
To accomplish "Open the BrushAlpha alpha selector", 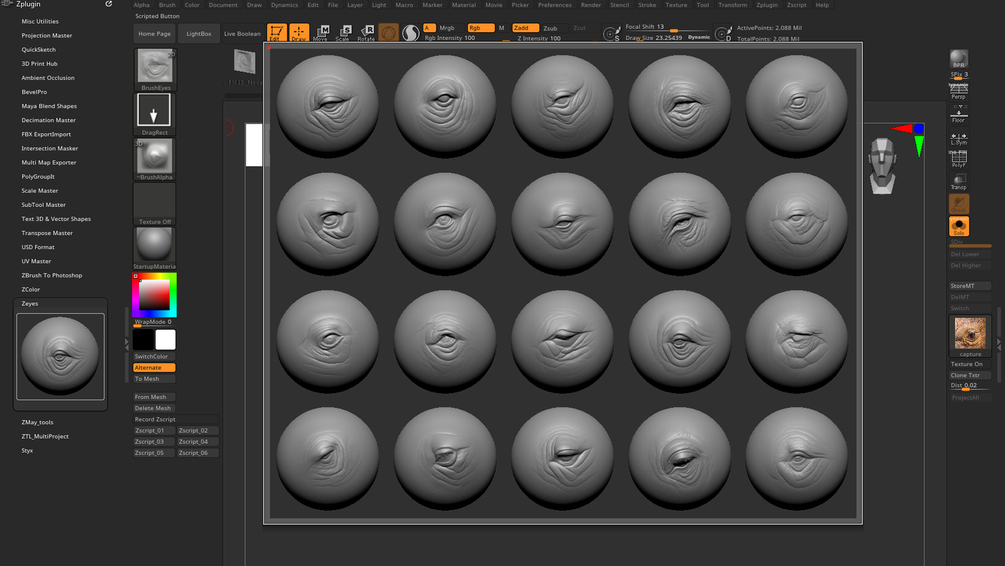I will coord(154,159).
